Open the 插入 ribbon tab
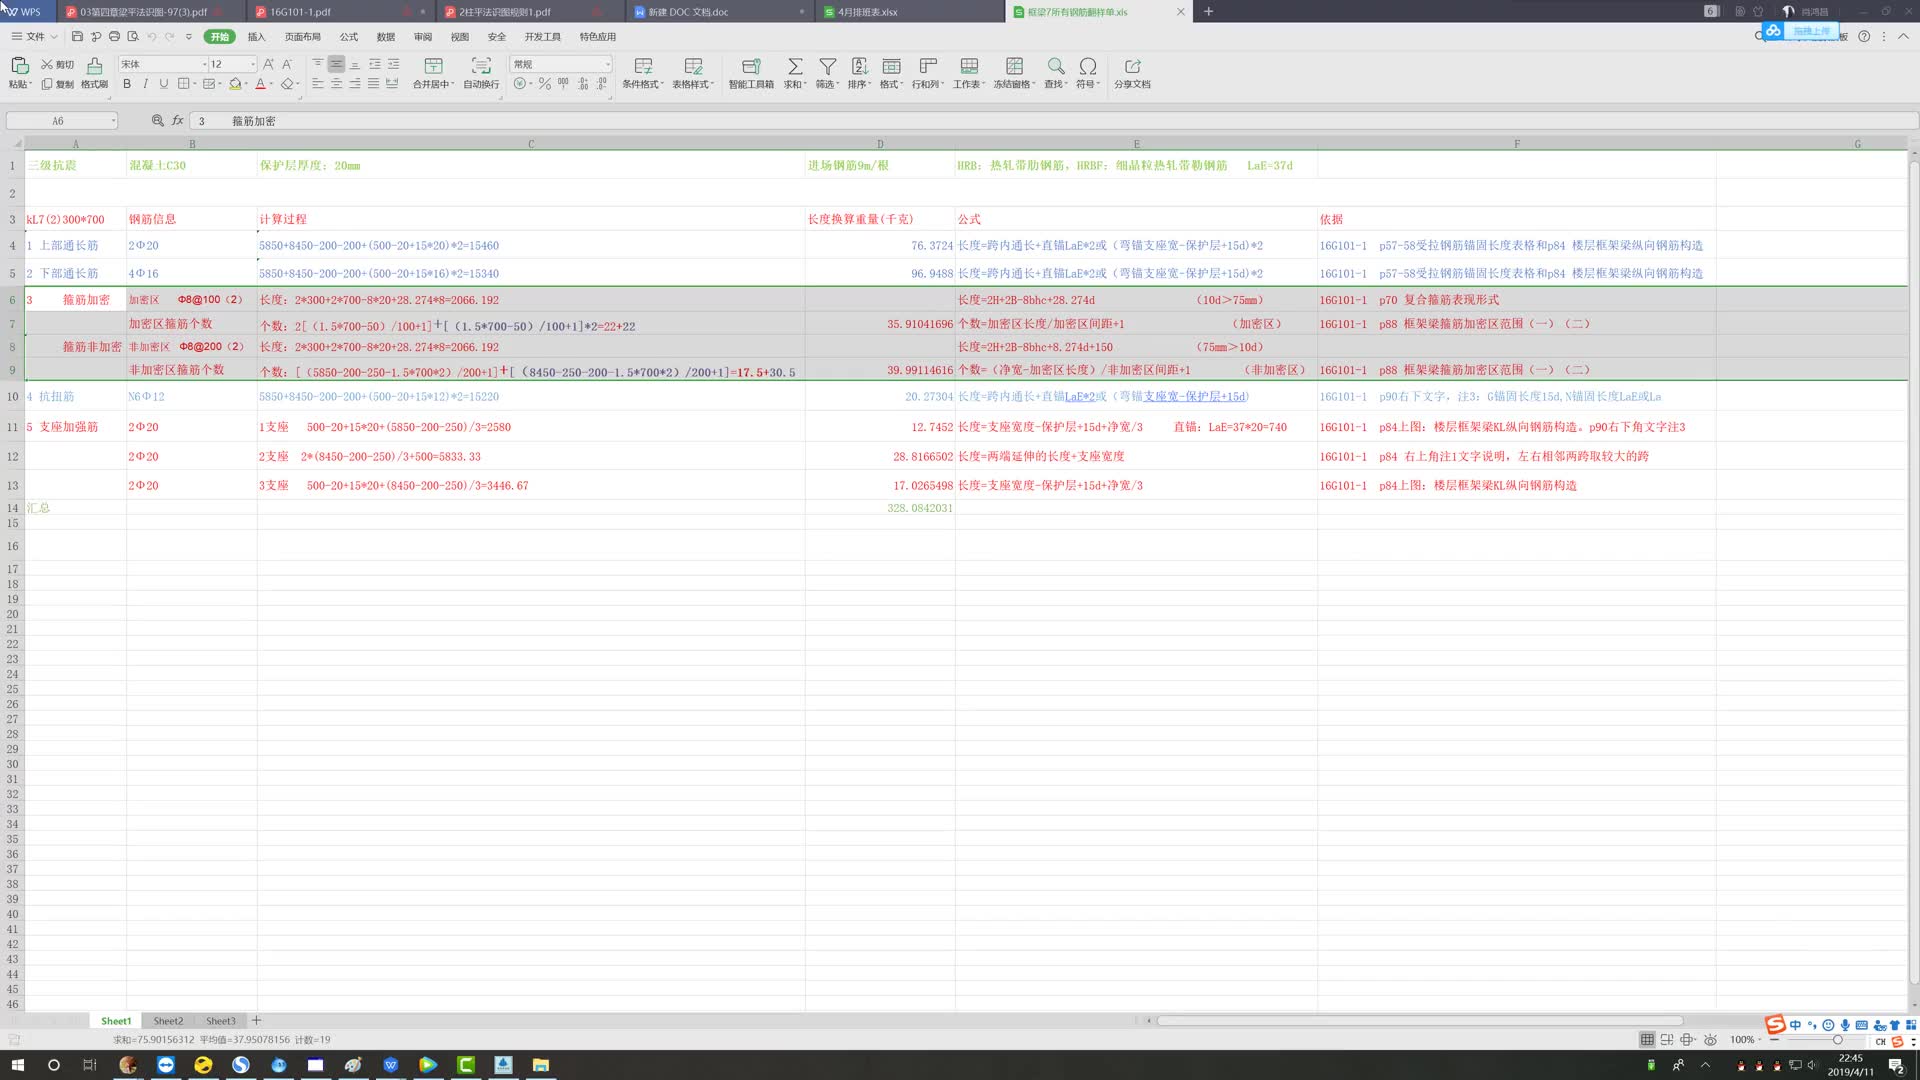This screenshot has width=1920, height=1080. 256,37
